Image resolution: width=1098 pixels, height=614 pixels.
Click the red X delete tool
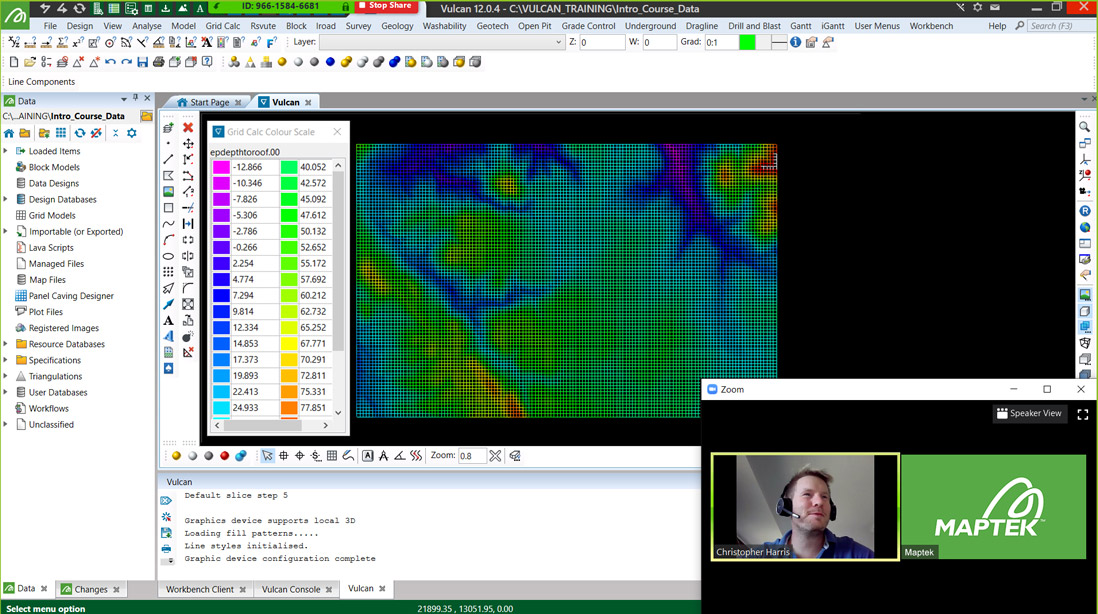(x=188, y=127)
